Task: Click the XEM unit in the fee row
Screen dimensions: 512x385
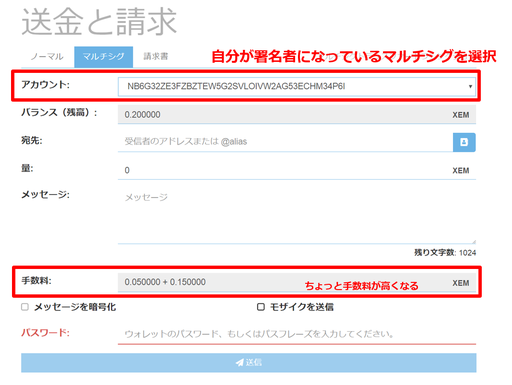Action: (461, 283)
